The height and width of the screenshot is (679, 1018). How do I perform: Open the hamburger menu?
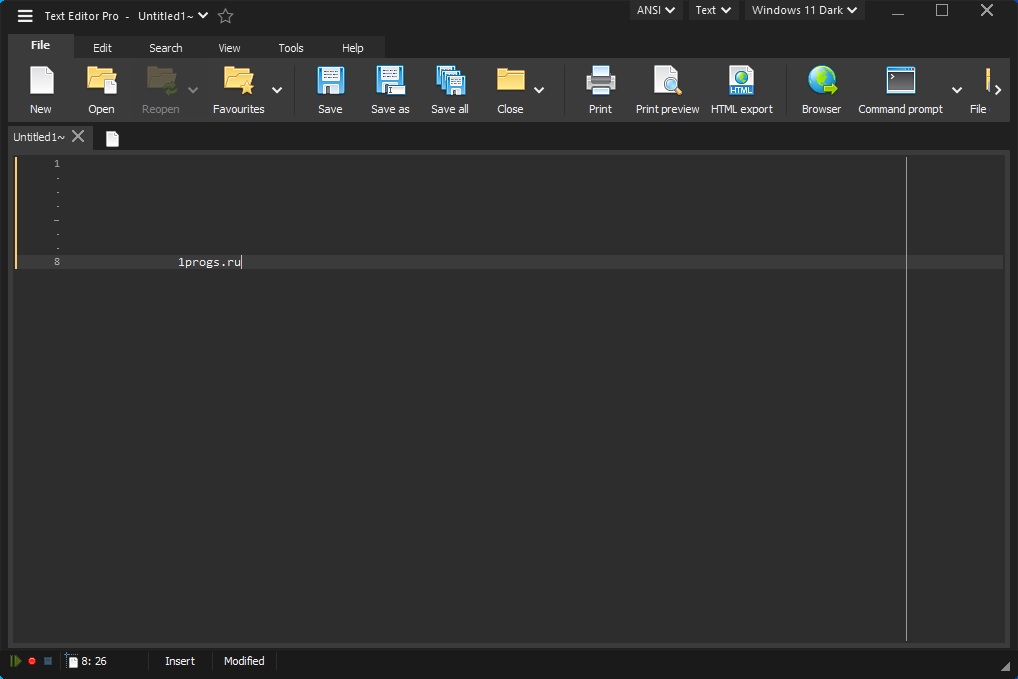(x=24, y=15)
